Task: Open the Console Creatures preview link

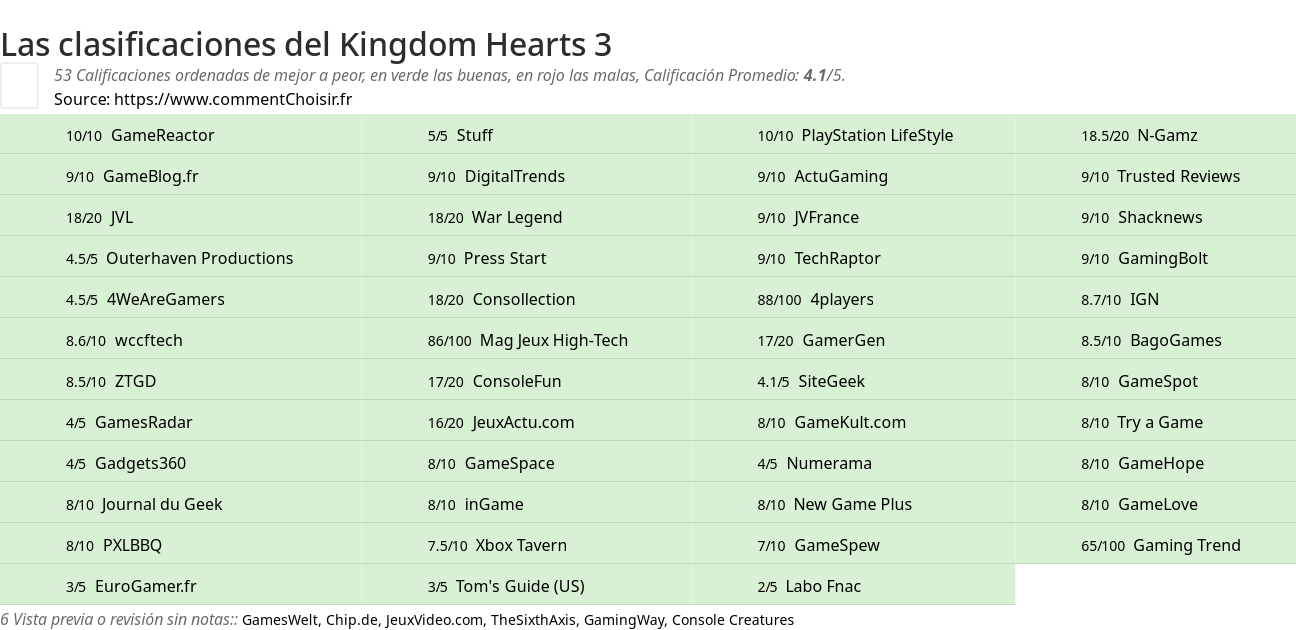Action: tap(733, 620)
